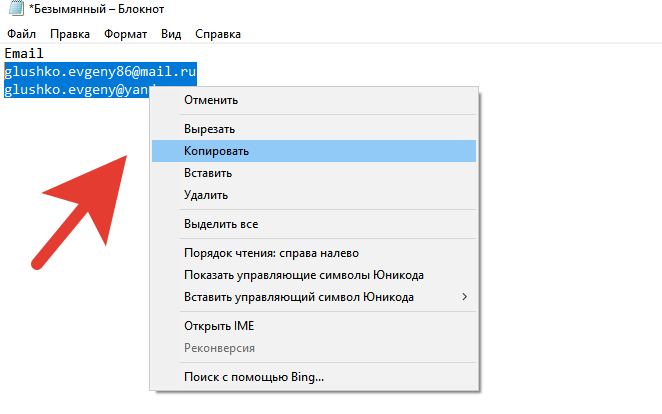This screenshot has height=414, width=662.
Task: Open the Справка menu
Action: [217, 34]
